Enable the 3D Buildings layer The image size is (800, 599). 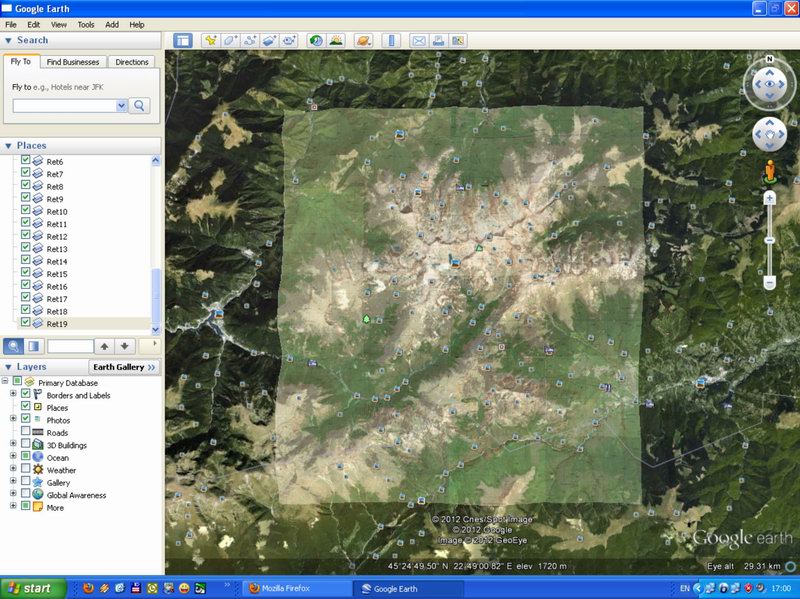coord(26,444)
